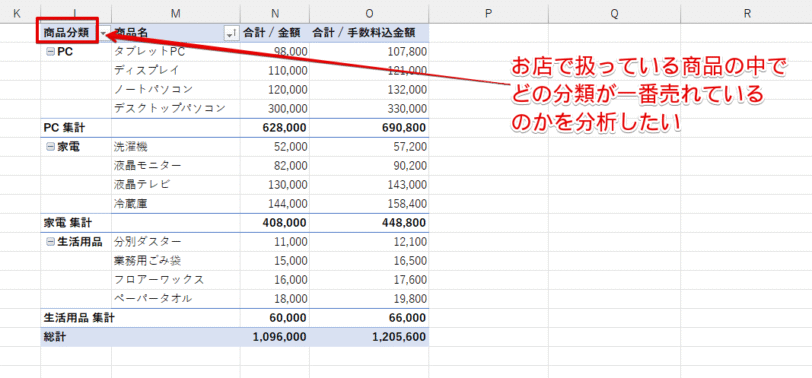The image size is (812, 378).
Task: Select the 業務用ごみ袋 cell
Action: pyautogui.click(x=176, y=261)
